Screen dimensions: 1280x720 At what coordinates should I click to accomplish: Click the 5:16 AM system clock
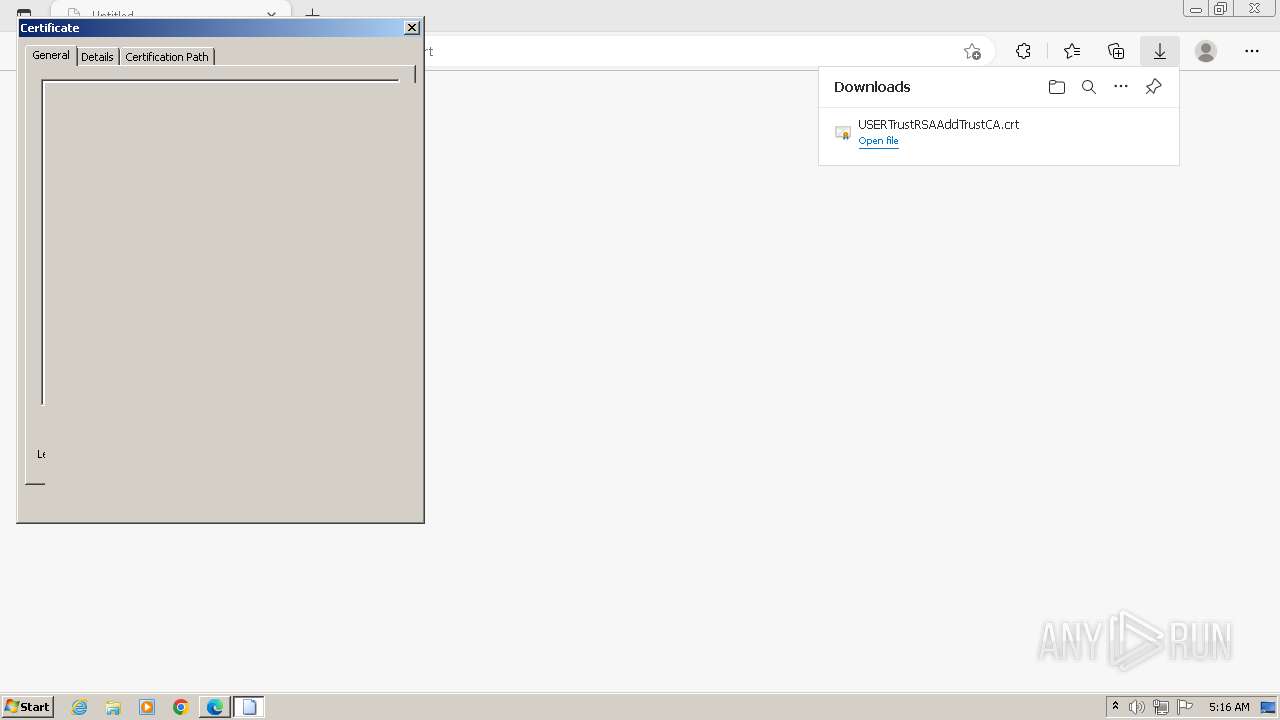point(1229,707)
